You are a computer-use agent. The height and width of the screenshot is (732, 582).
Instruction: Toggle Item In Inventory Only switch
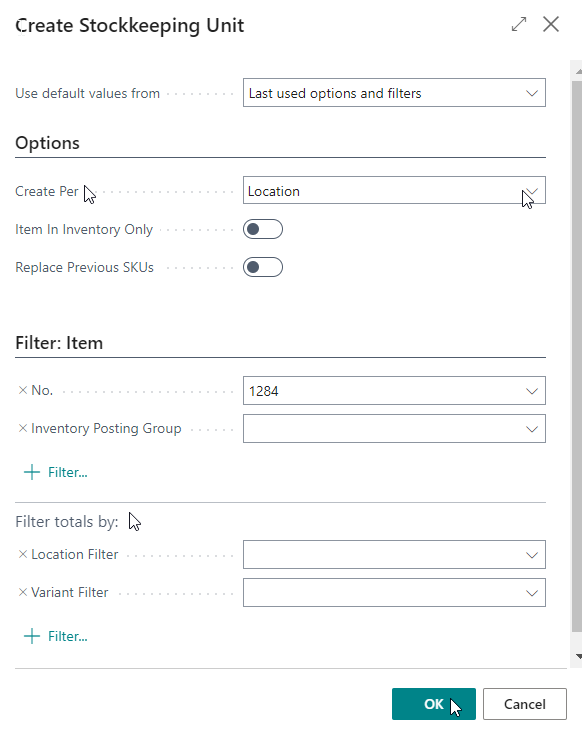pos(263,229)
